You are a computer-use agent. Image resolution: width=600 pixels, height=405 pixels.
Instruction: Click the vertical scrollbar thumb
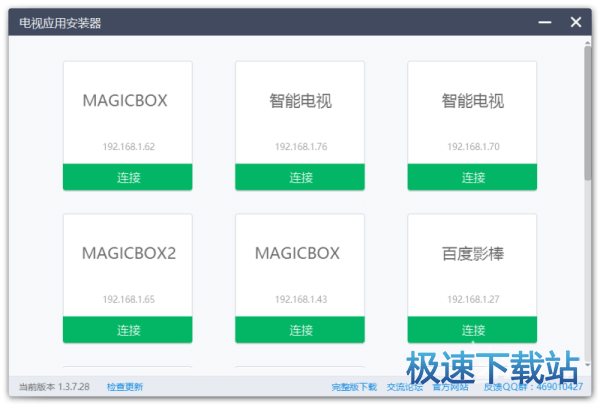[587, 113]
